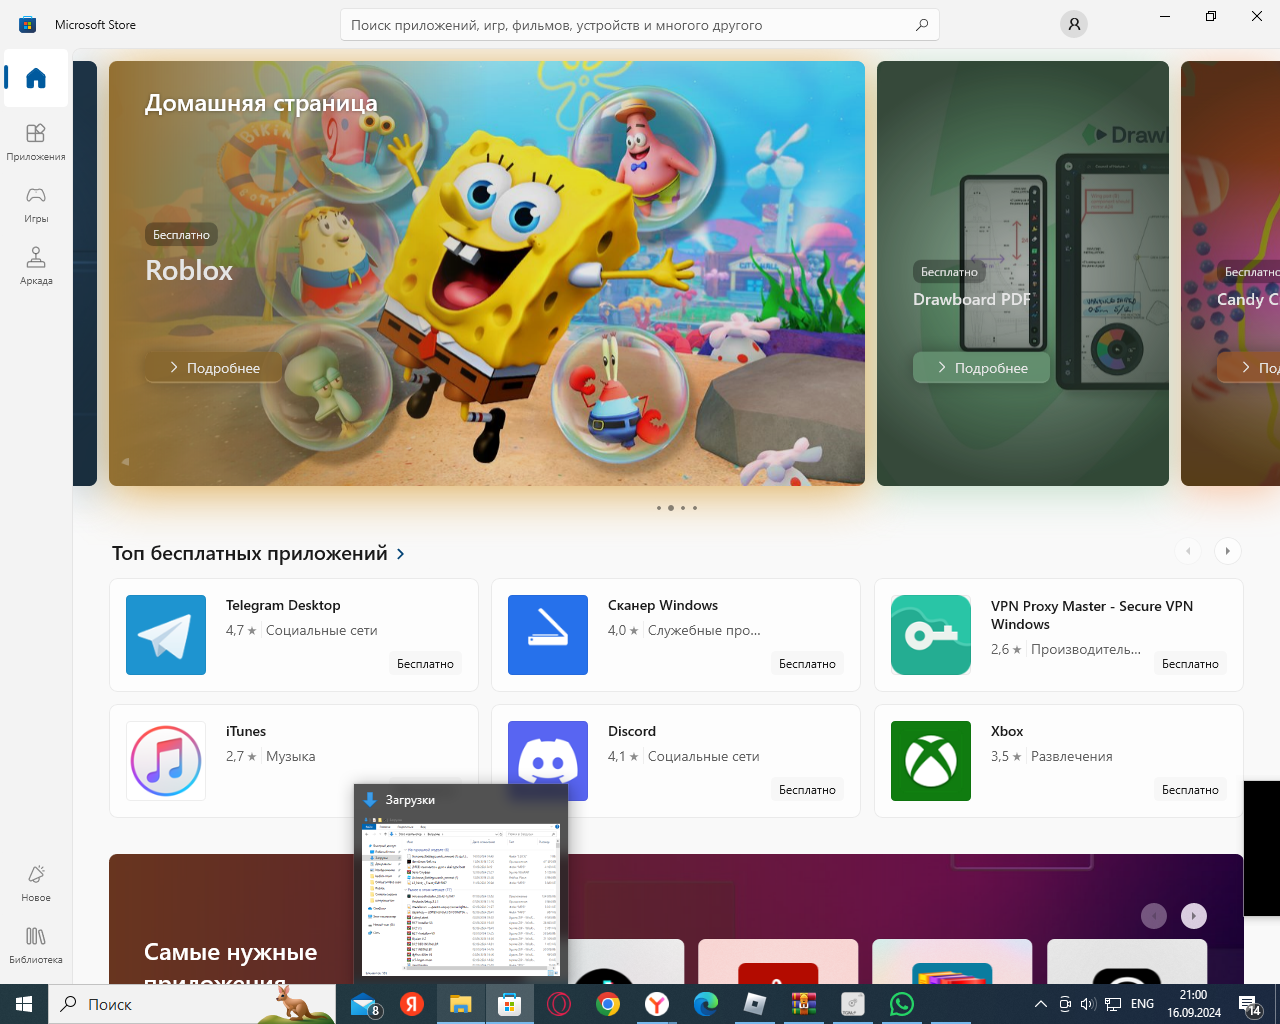
Task: Click Бесплатно for VPN Proxy Master
Action: click(1190, 664)
